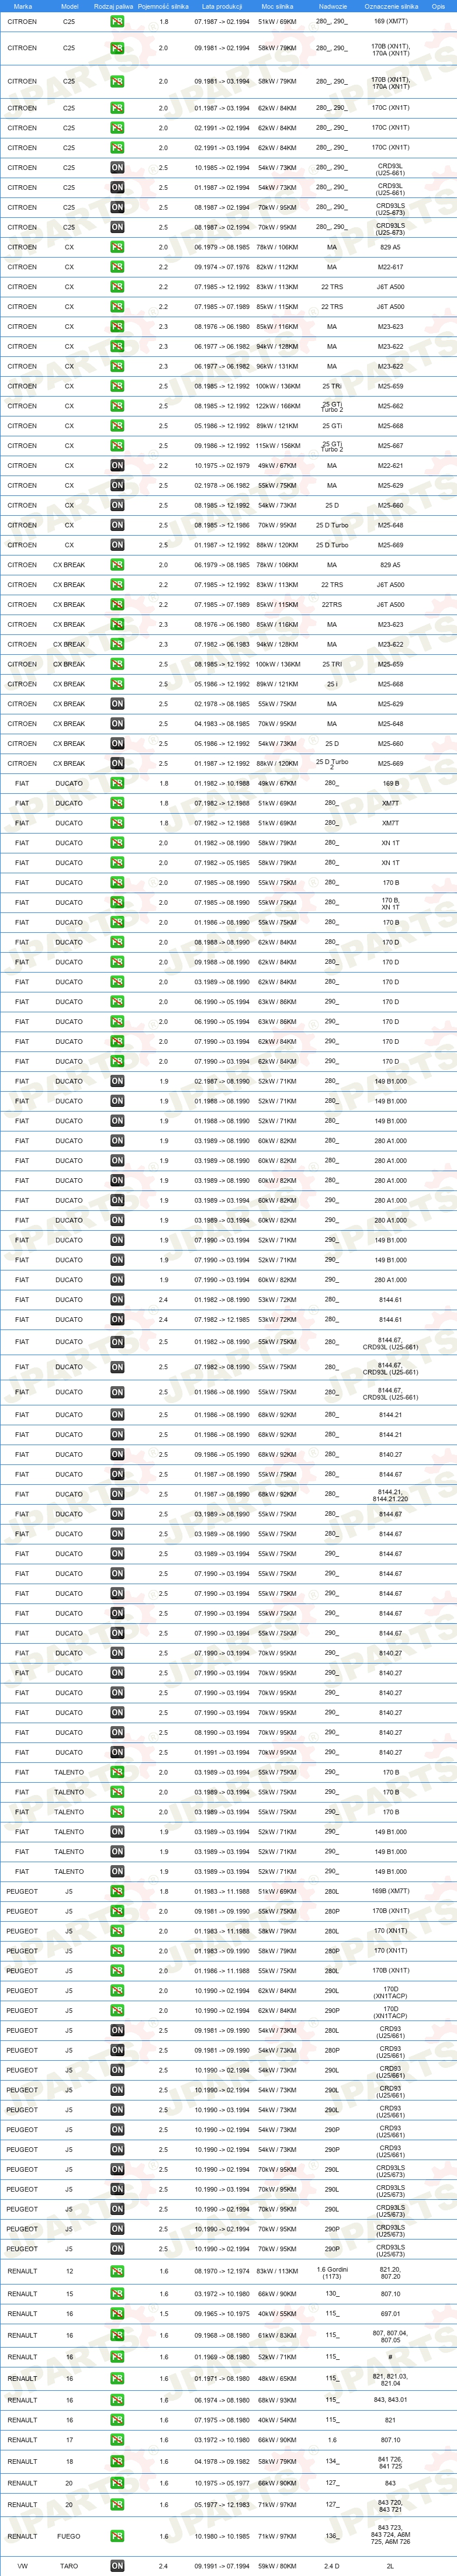Click diesel ON icon in CX M22-621 row
The image size is (457, 2576).
117,466
